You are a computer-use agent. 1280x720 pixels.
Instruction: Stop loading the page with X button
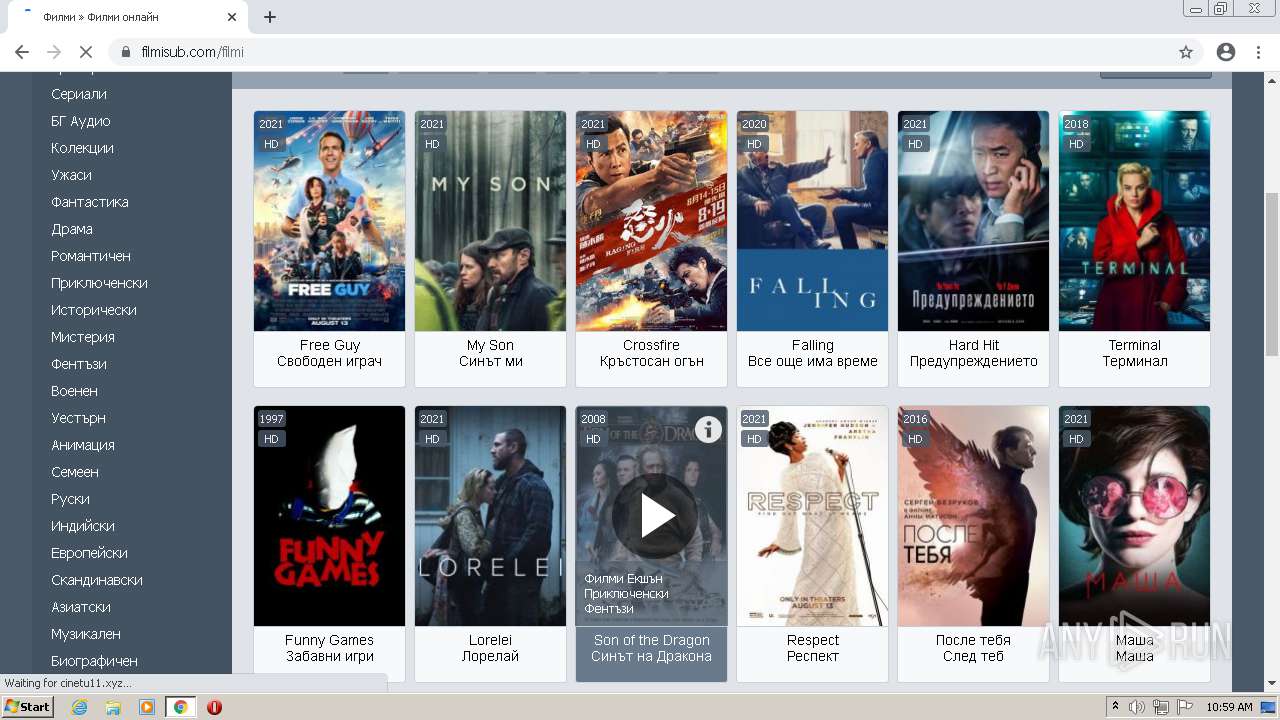pyautogui.click(x=85, y=52)
